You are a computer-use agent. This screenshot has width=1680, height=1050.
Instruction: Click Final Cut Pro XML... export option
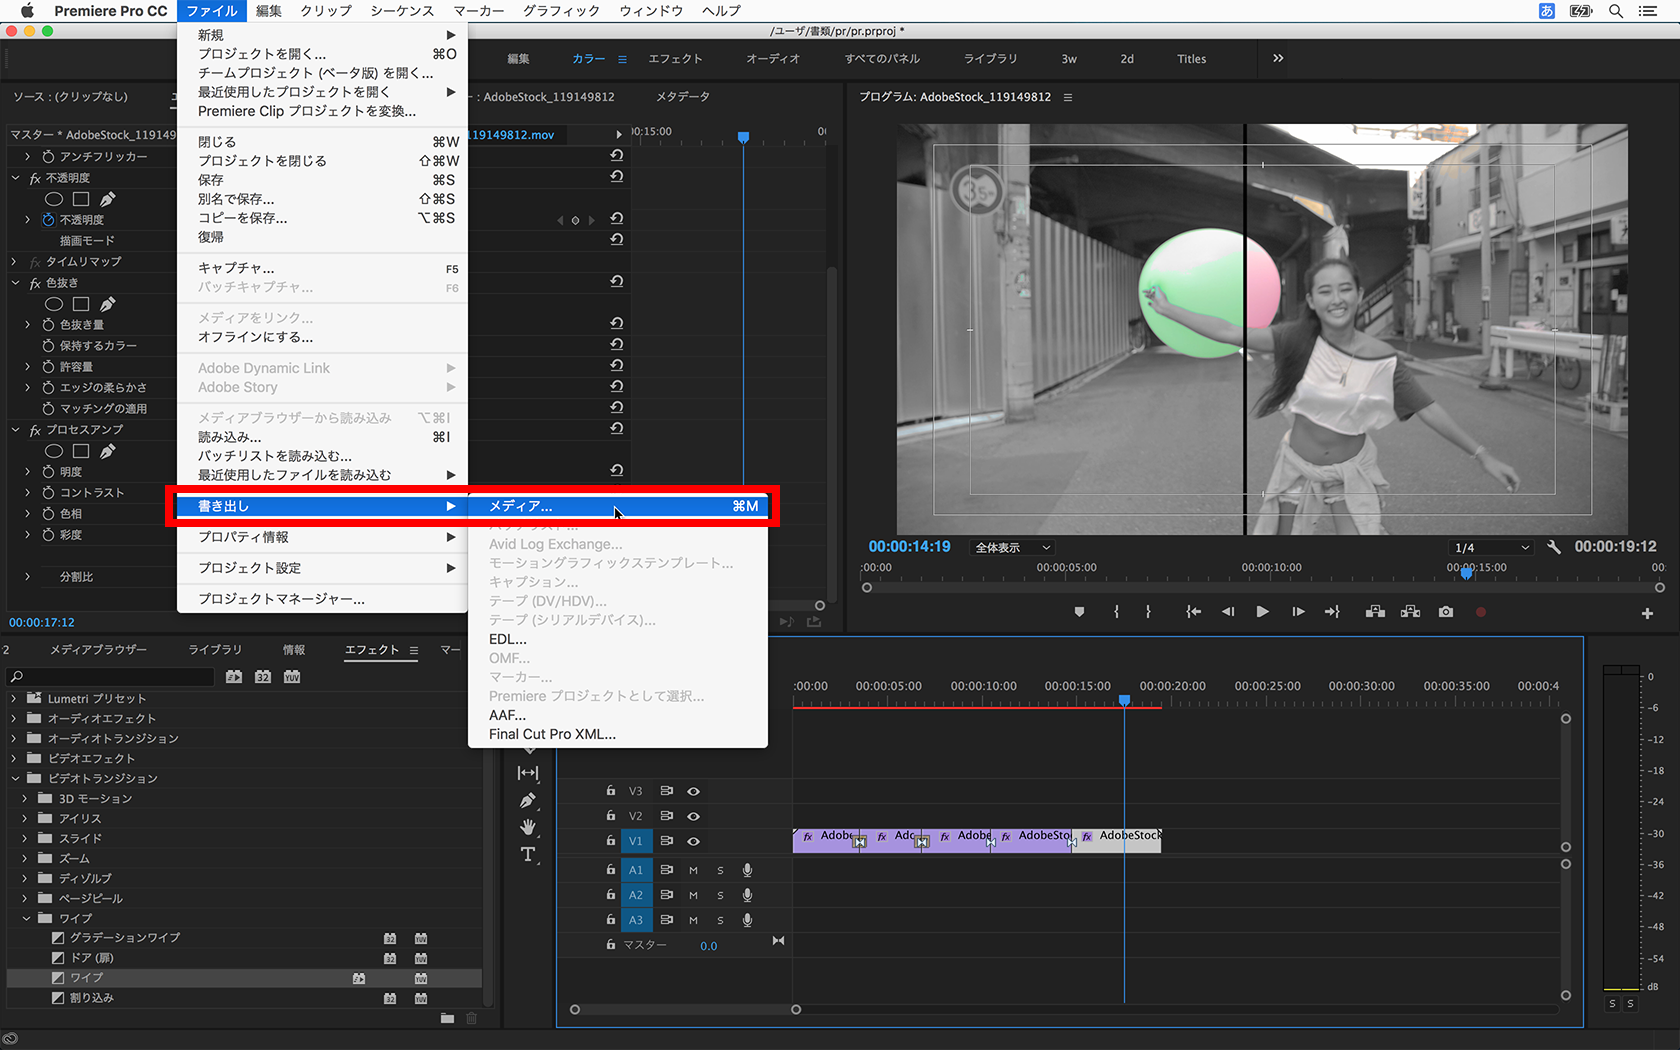pos(552,734)
